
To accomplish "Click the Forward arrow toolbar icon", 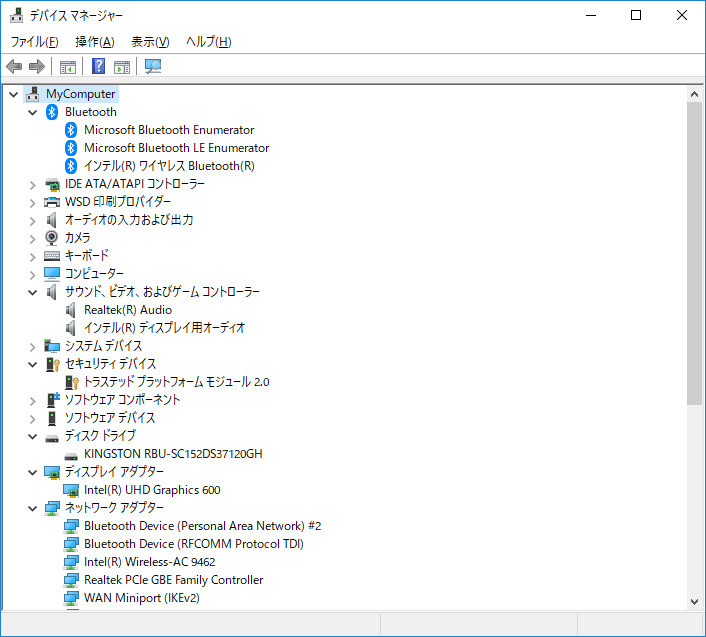I will 36,67.
